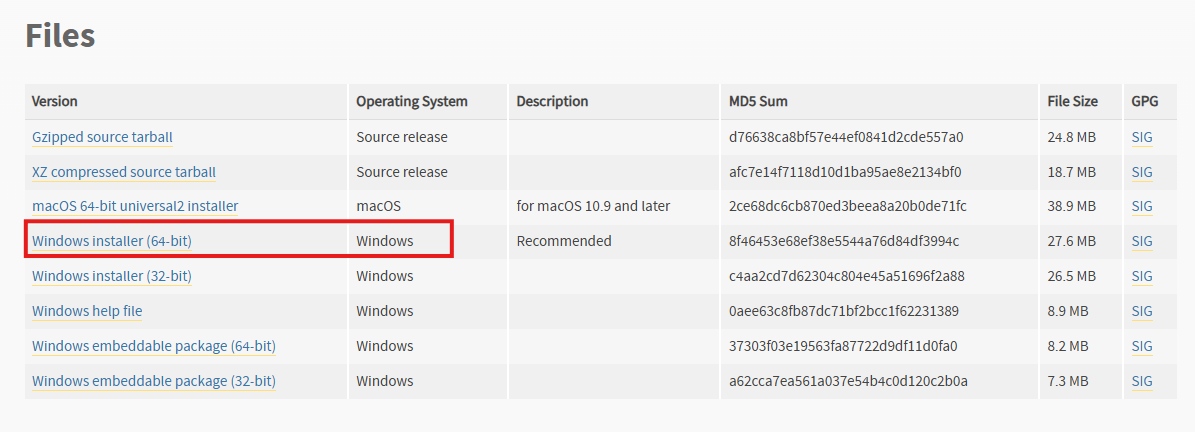Screen dimensions: 1195x432
Task: Select the Windows installer (32-bit) link
Action: (x=112, y=276)
